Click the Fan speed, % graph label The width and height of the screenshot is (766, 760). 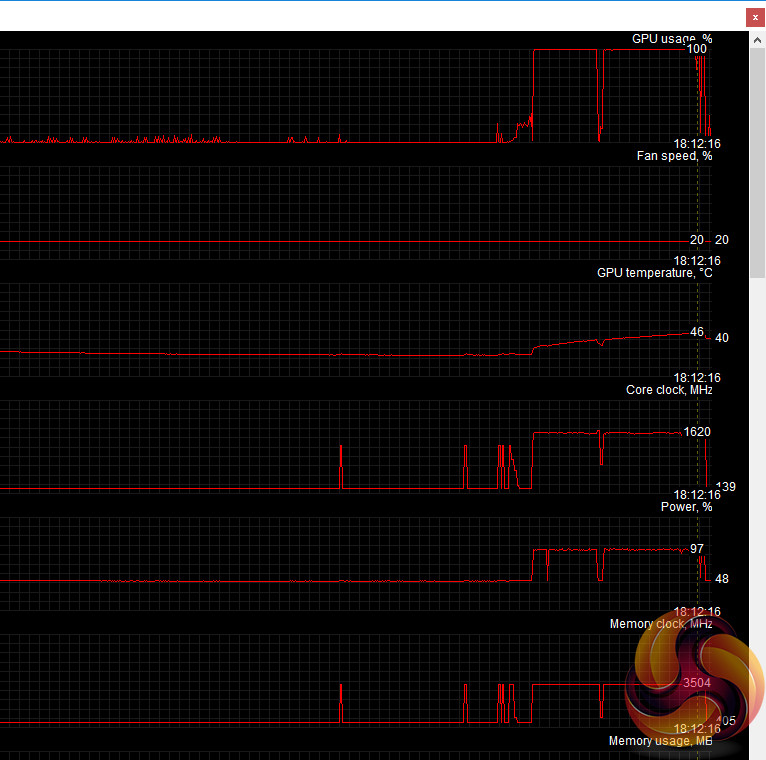(x=674, y=156)
